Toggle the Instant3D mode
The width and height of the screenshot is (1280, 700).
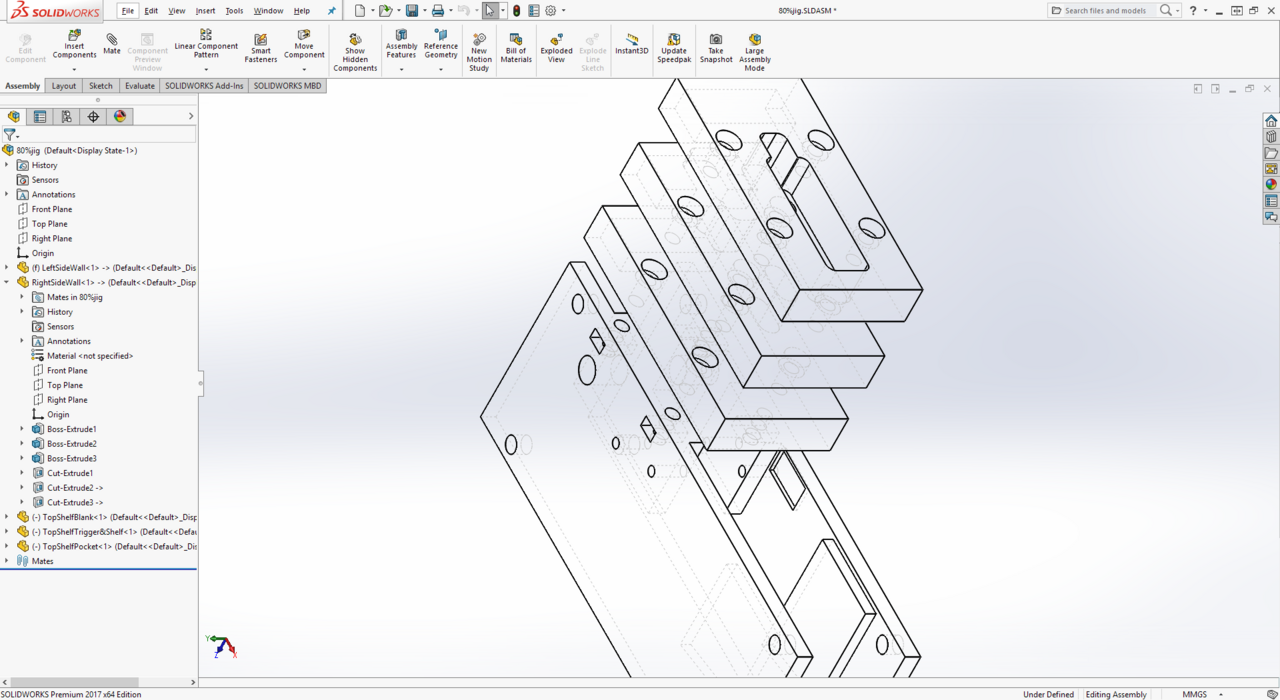(x=632, y=44)
